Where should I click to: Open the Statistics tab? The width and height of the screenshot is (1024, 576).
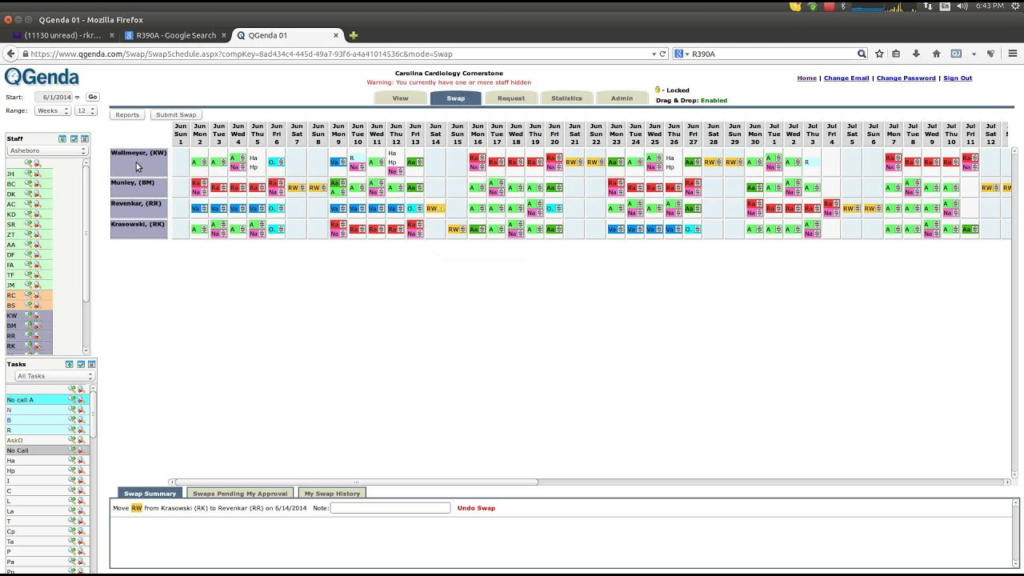tap(566, 98)
